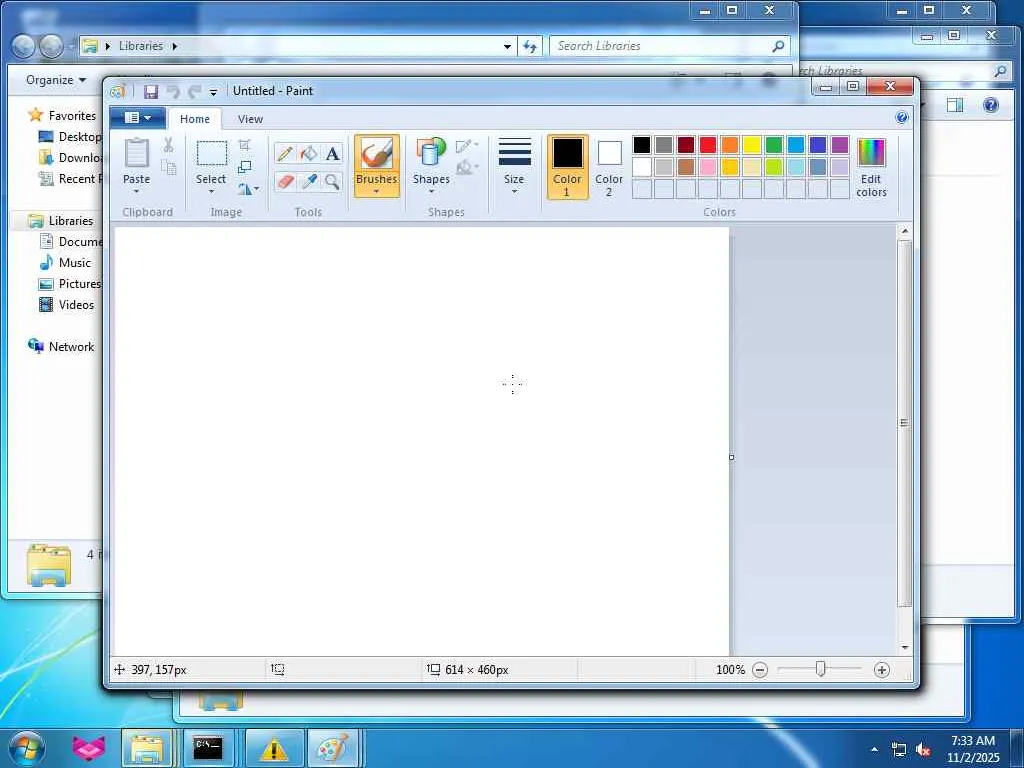This screenshot has height=768, width=1024.
Task: Click the command prompt taskbar icon
Action: coord(208,748)
